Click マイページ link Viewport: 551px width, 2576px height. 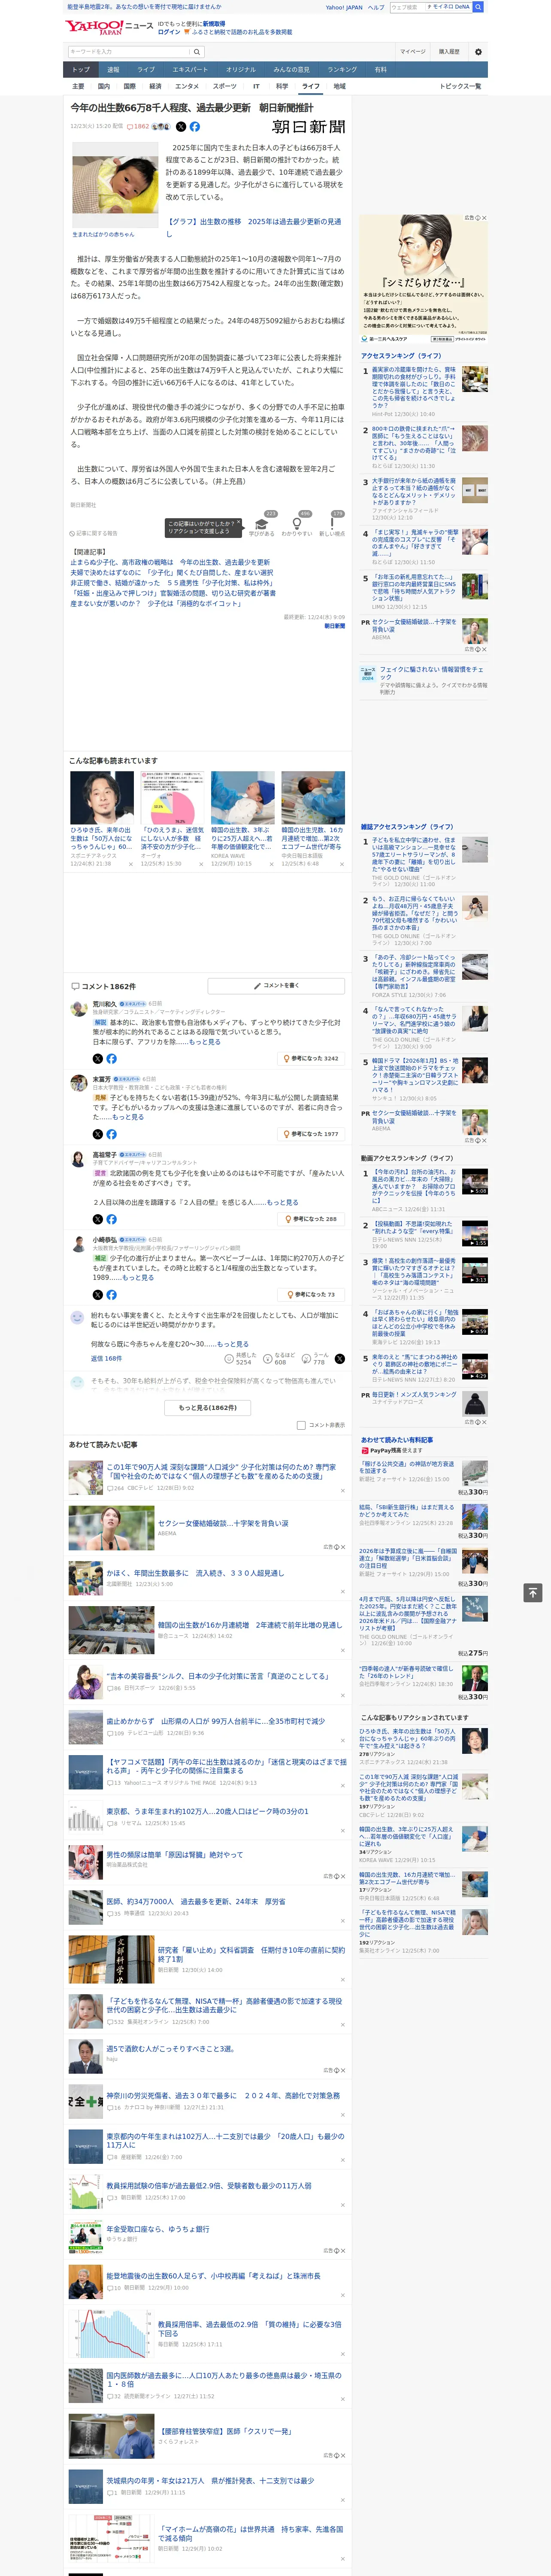pos(413,52)
